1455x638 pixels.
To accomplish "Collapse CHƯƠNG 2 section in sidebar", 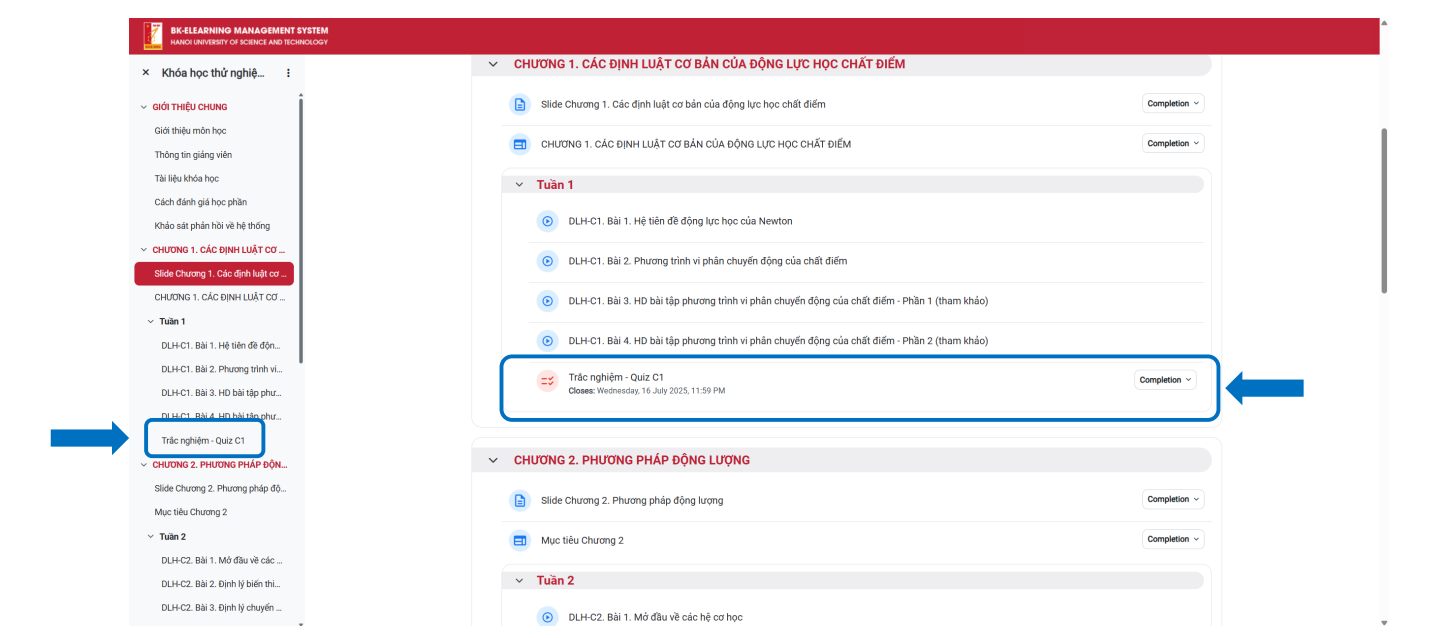I will [x=143, y=465].
